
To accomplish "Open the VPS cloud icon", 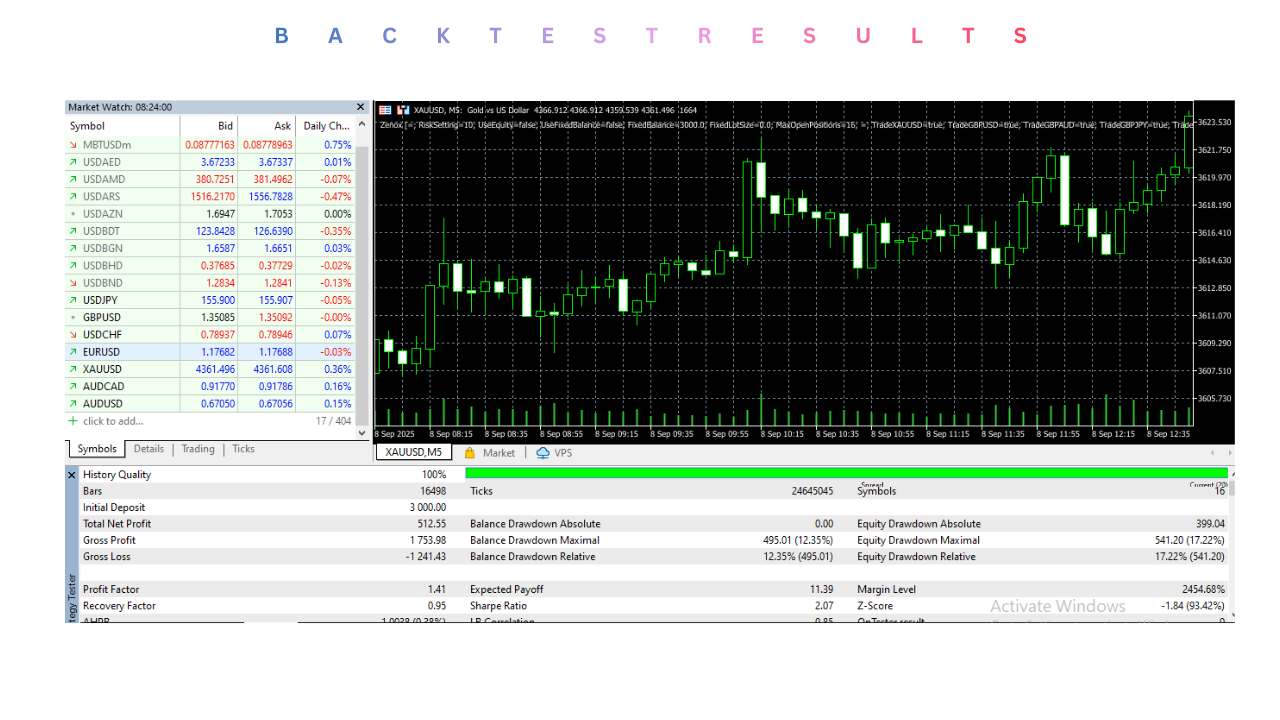I will [x=543, y=453].
